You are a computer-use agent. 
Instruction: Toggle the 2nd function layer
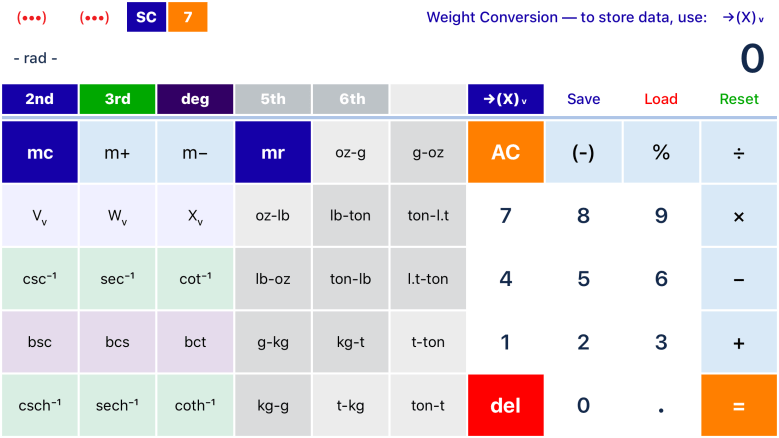pyautogui.click(x=39, y=99)
